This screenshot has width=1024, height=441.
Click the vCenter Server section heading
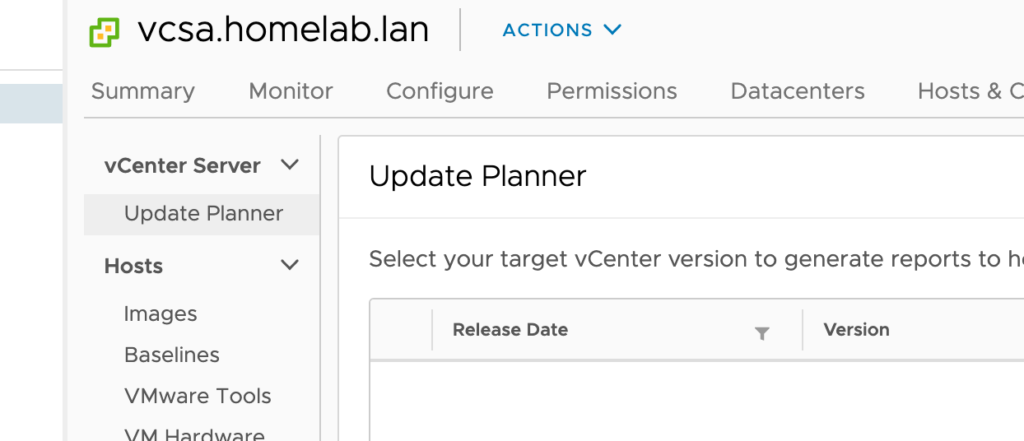pos(182,166)
